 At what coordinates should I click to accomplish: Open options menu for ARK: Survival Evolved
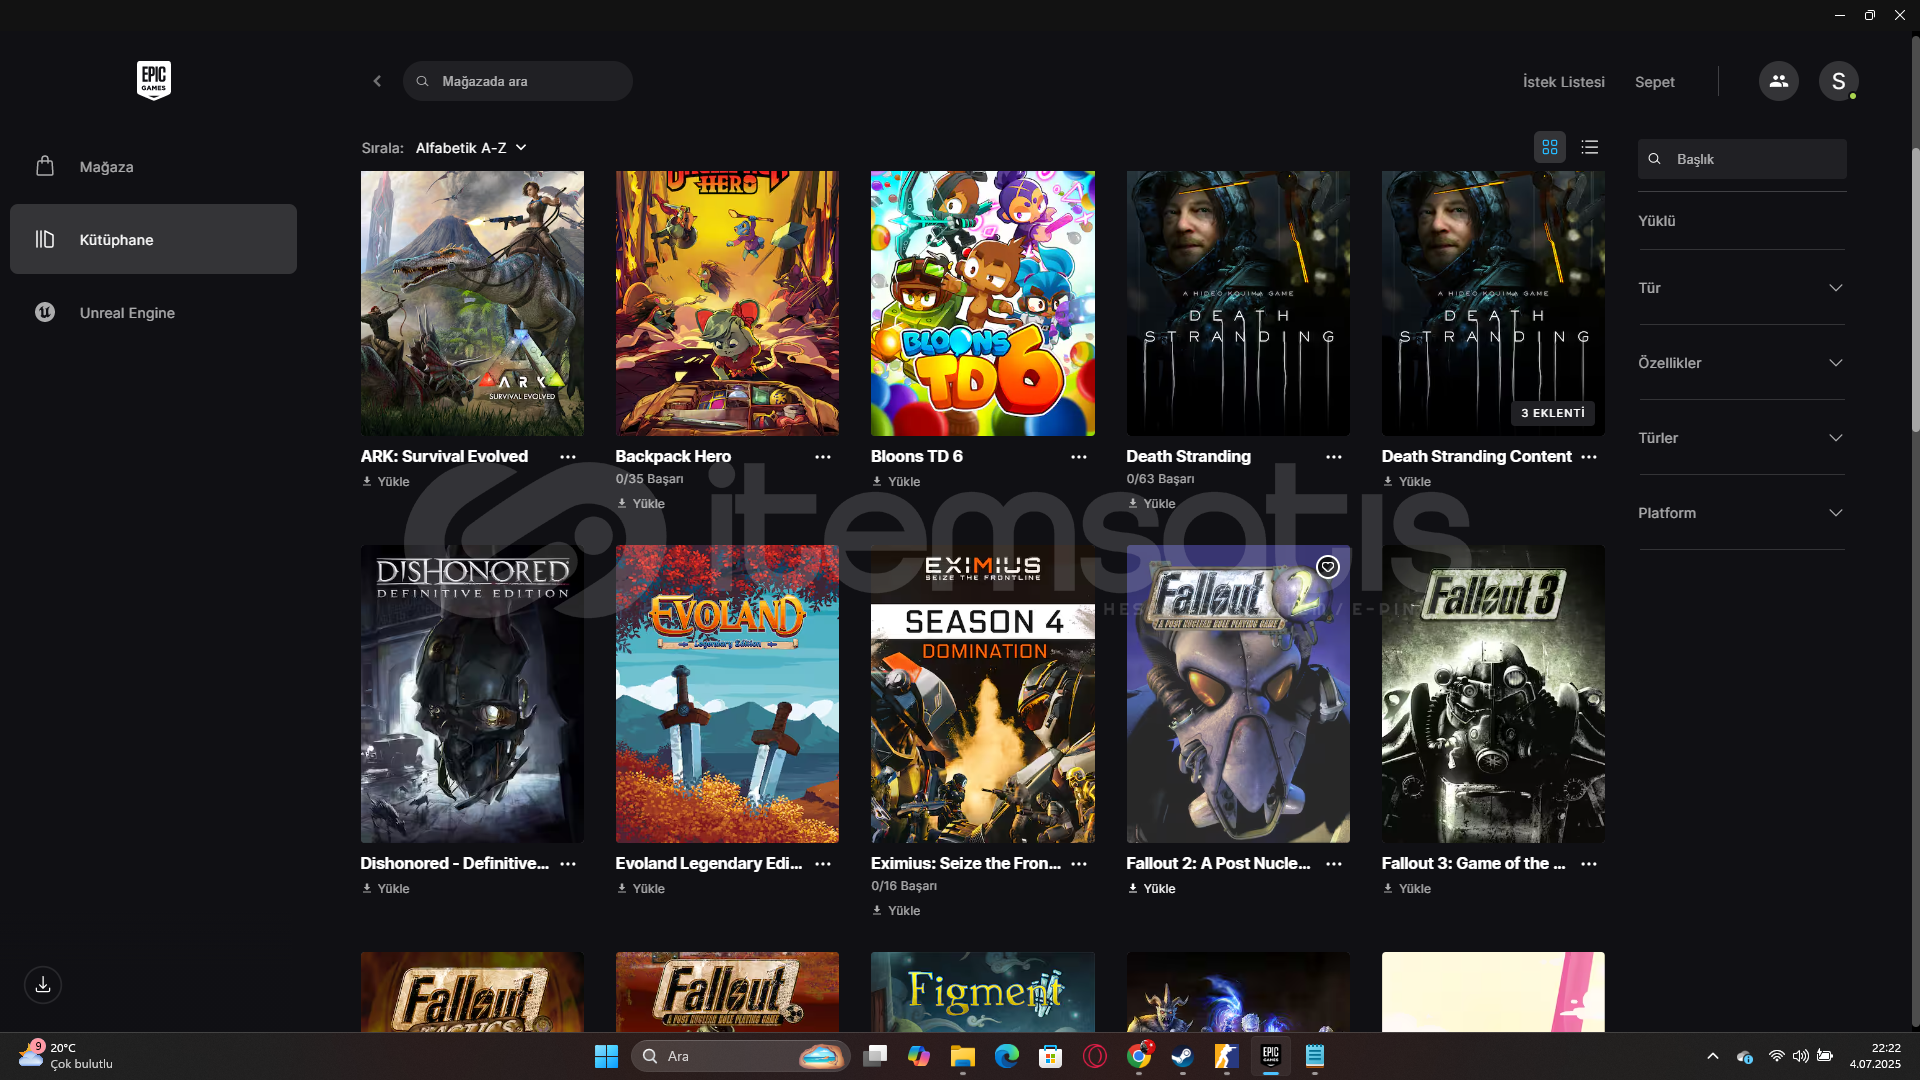[568, 457]
